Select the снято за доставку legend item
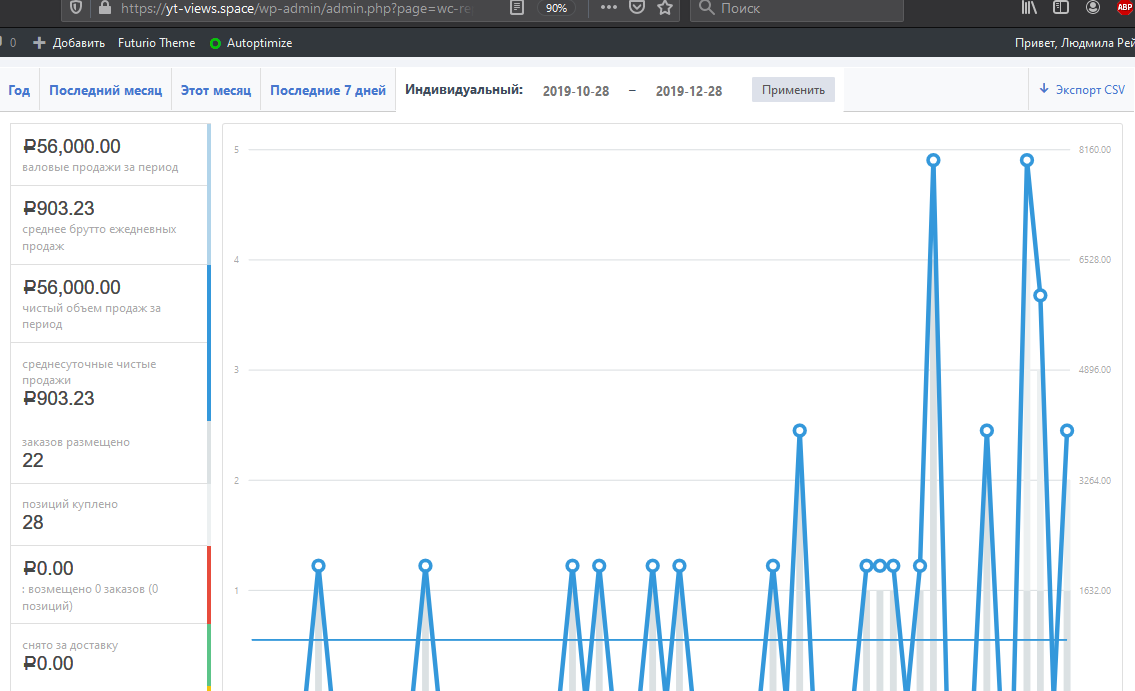Viewport: 1135px width, 691px height. (111, 655)
